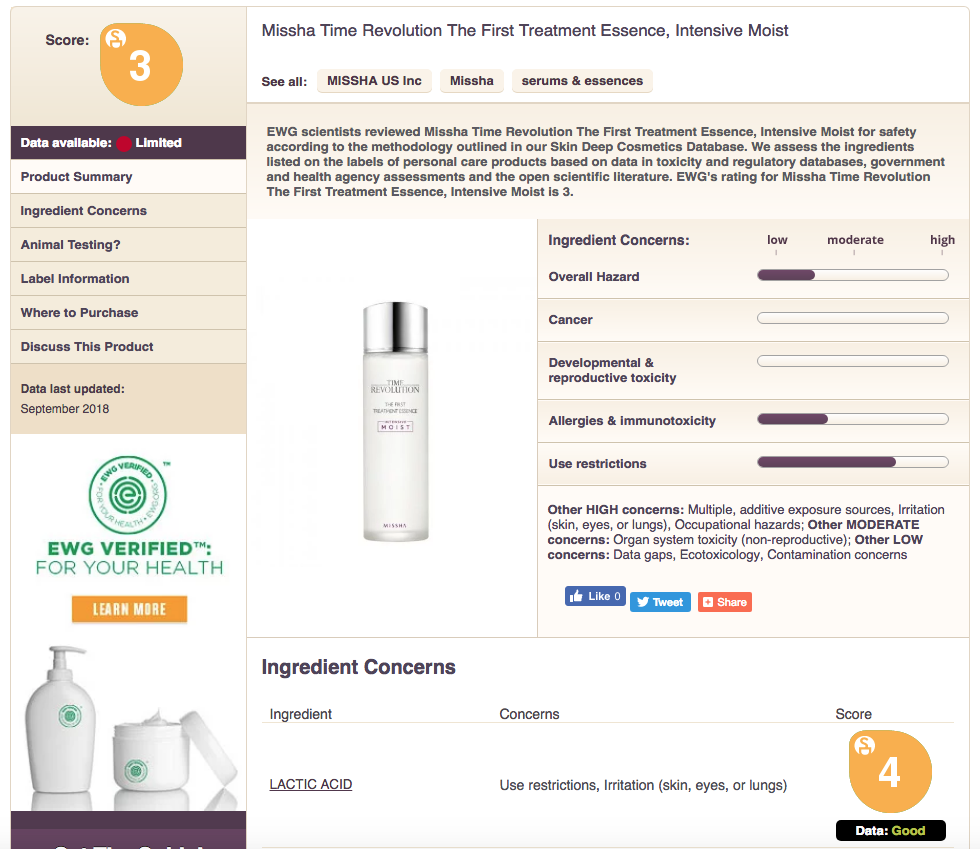Select Label Information in the sidebar
The width and height of the screenshot is (980, 849).
click(128, 279)
